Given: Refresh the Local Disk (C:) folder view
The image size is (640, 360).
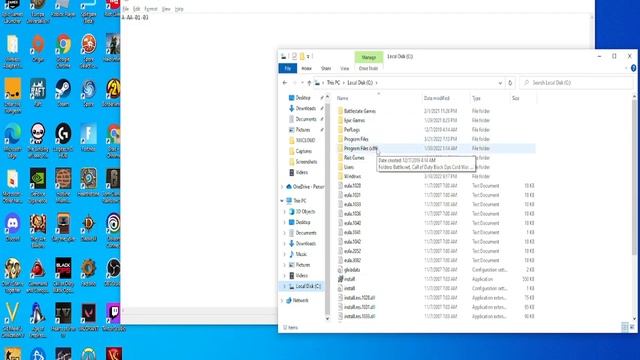Looking at the screenshot, I should click(510, 83).
